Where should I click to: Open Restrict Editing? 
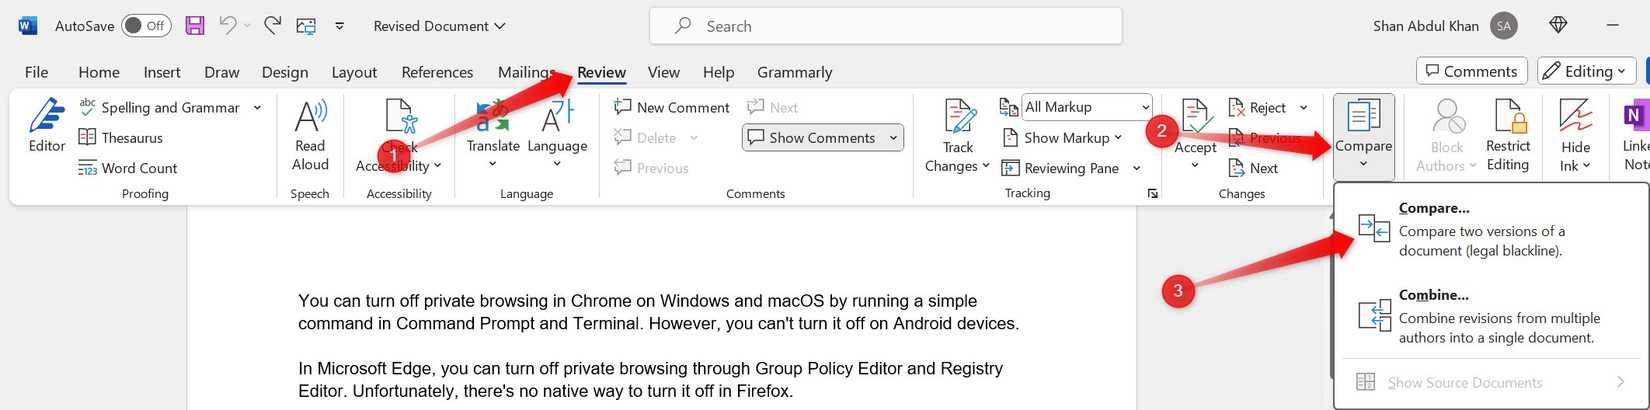point(1508,136)
